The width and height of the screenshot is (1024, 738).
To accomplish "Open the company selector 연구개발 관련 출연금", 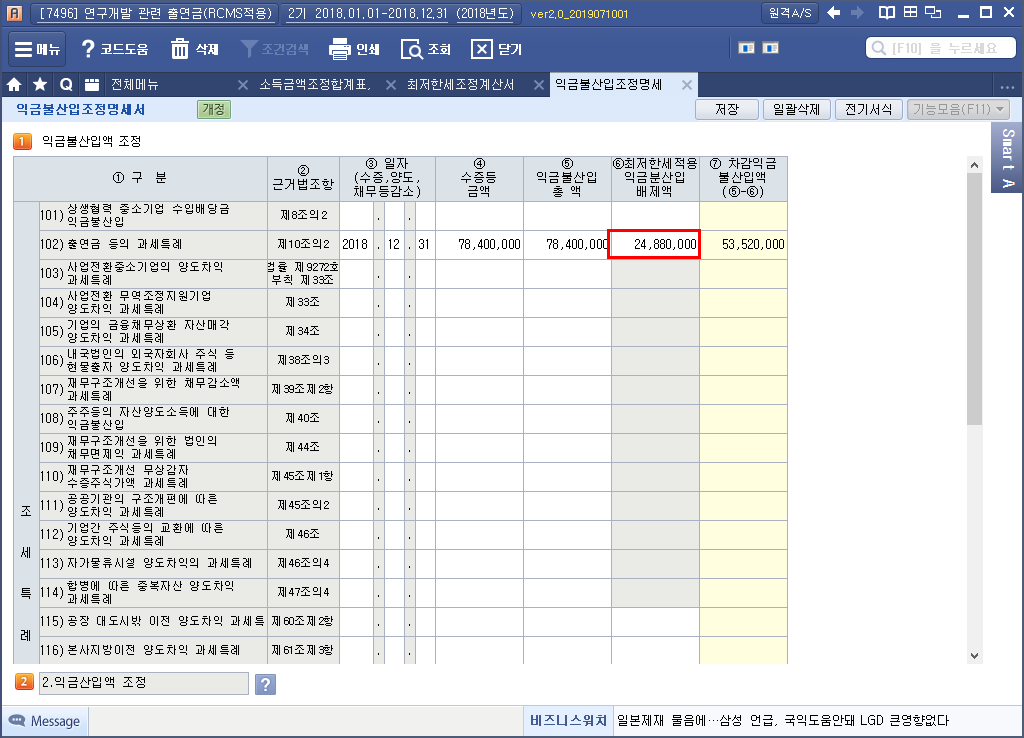I will (x=153, y=13).
